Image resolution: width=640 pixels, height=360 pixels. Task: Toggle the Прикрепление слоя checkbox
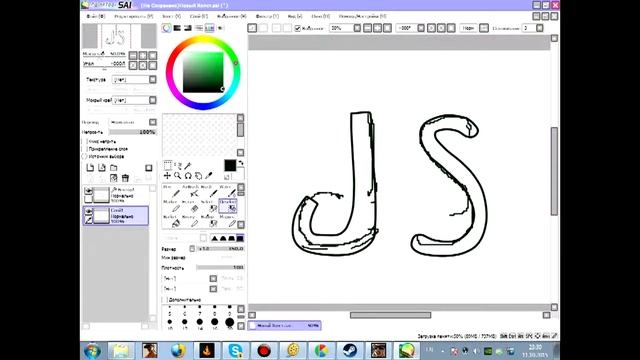(84, 149)
